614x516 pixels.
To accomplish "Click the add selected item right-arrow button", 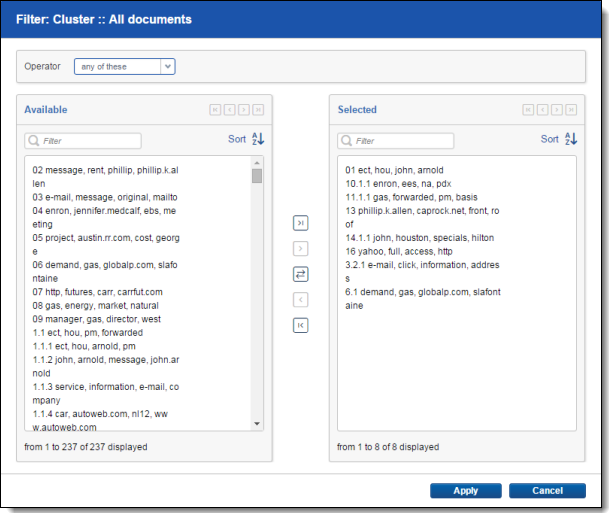I will coord(300,248).
